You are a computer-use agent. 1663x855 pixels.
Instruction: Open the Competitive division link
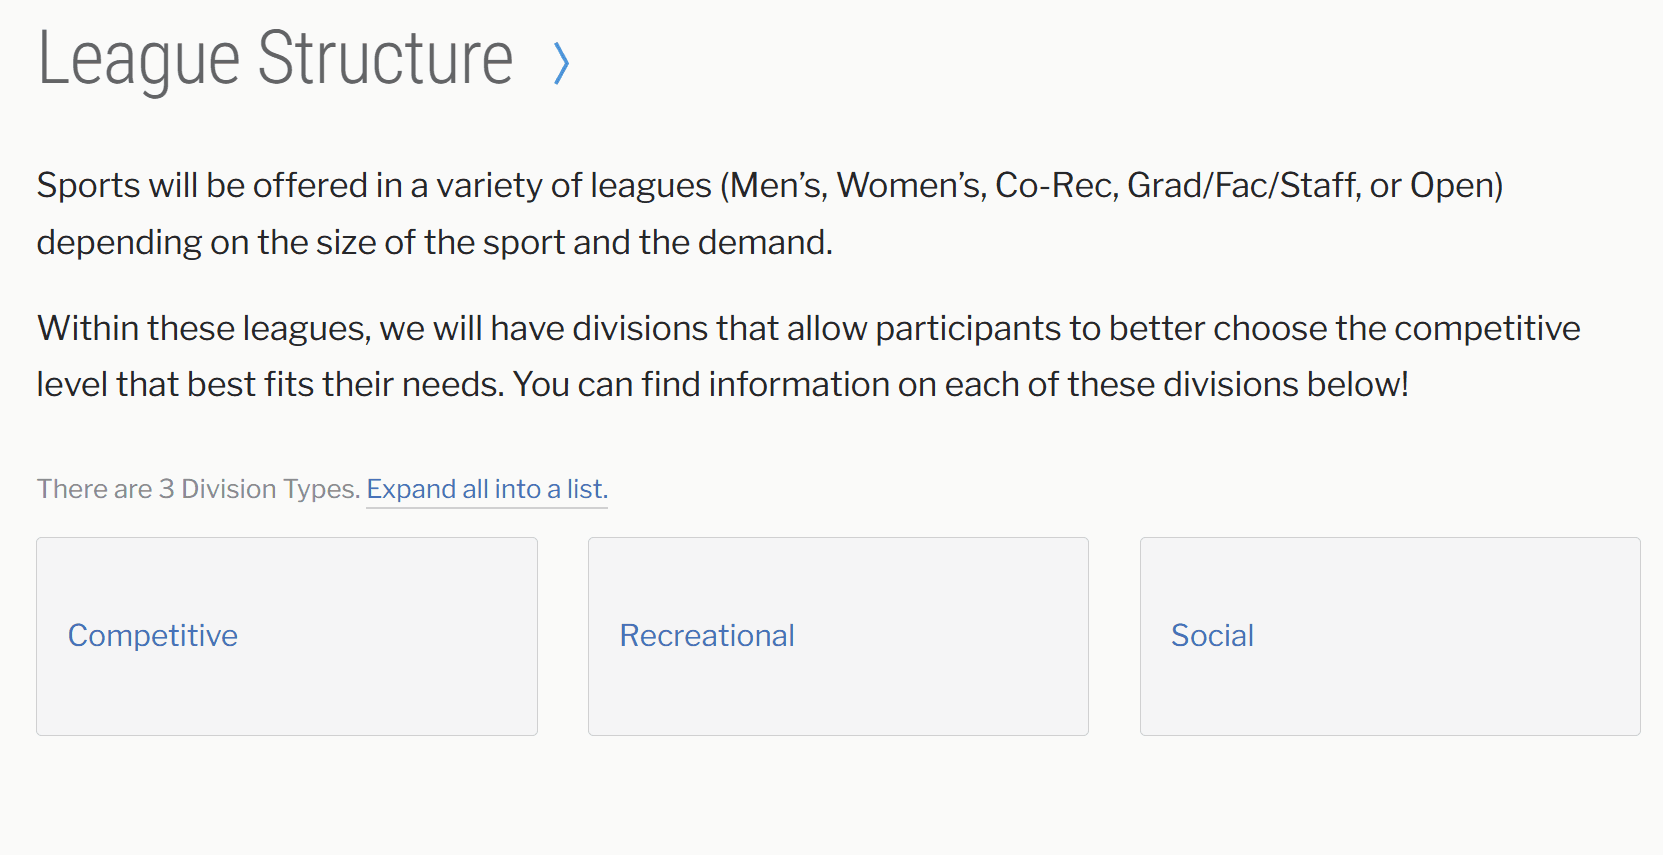click(153, 636)
